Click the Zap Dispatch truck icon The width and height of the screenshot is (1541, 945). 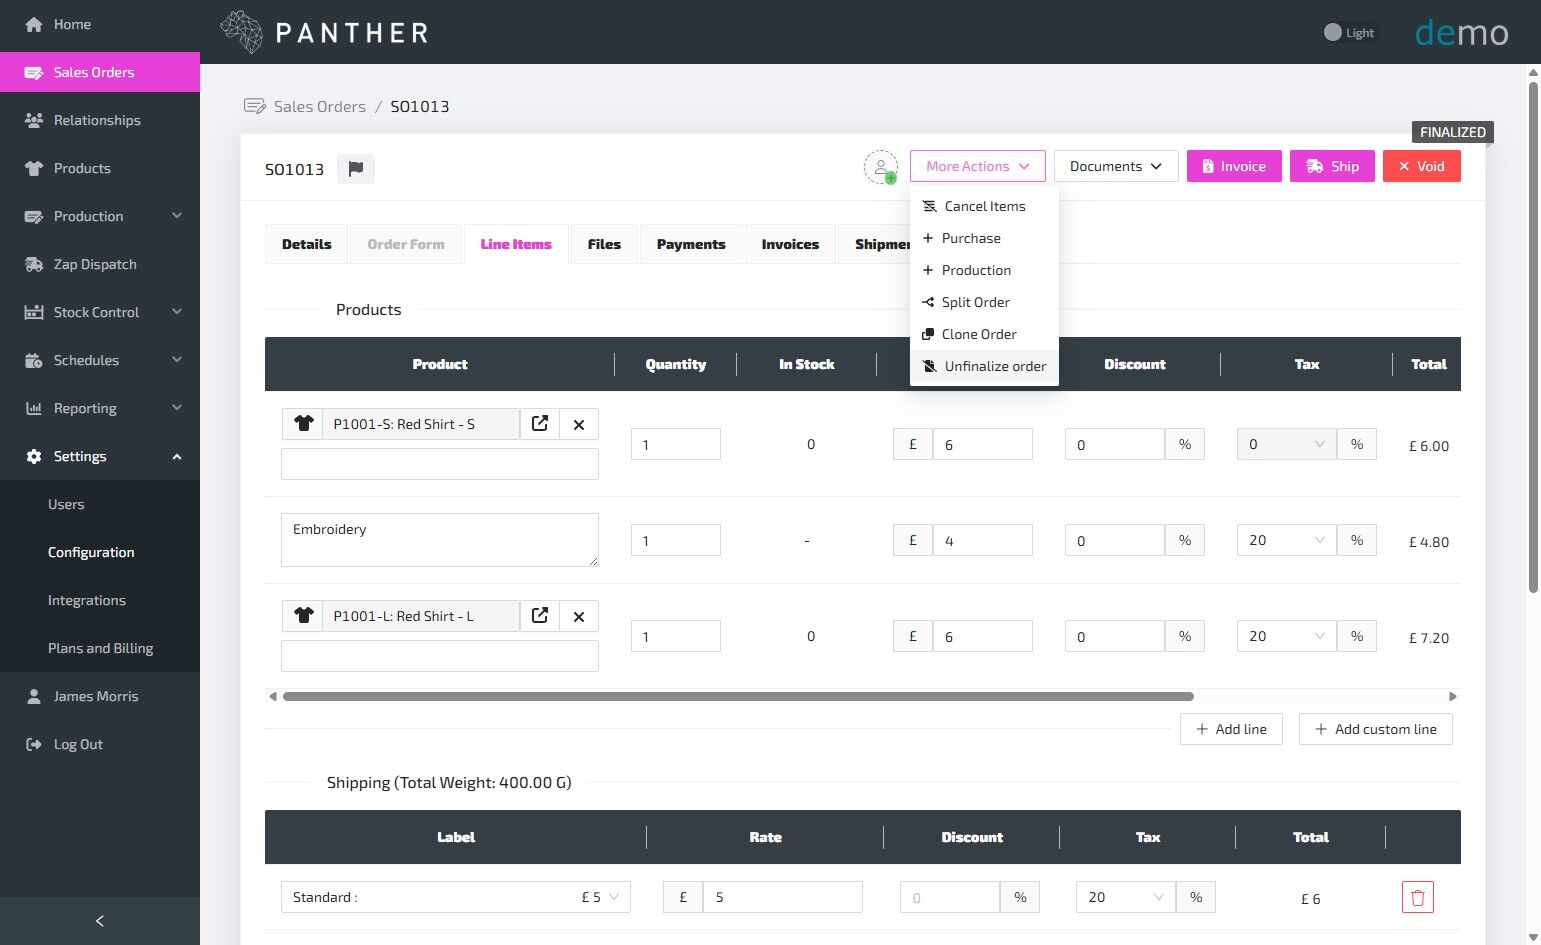tap(34, 264)
